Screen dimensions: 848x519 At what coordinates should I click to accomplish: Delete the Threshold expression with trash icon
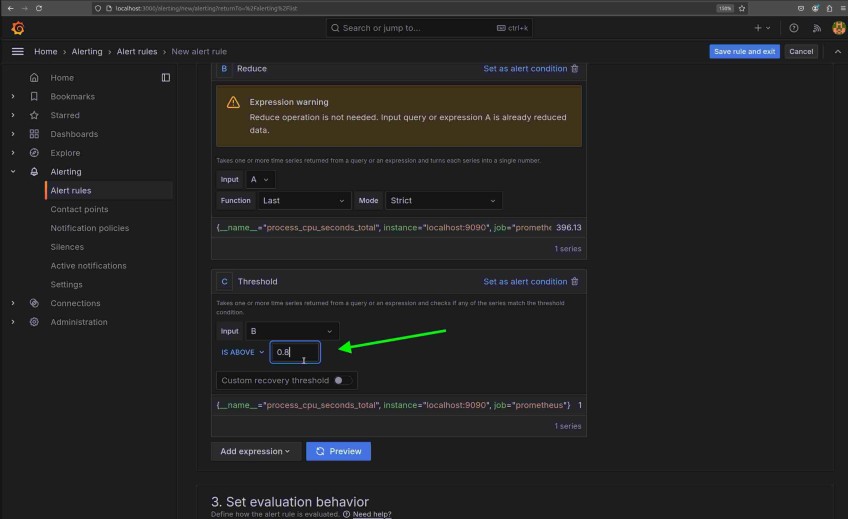pyautogui.click(x=574, y=282)
